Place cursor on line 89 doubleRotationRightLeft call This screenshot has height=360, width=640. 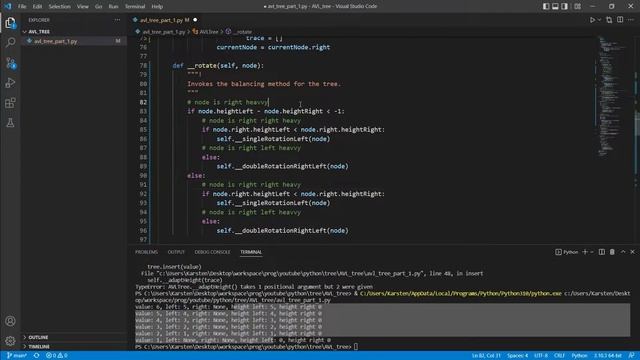282,166
